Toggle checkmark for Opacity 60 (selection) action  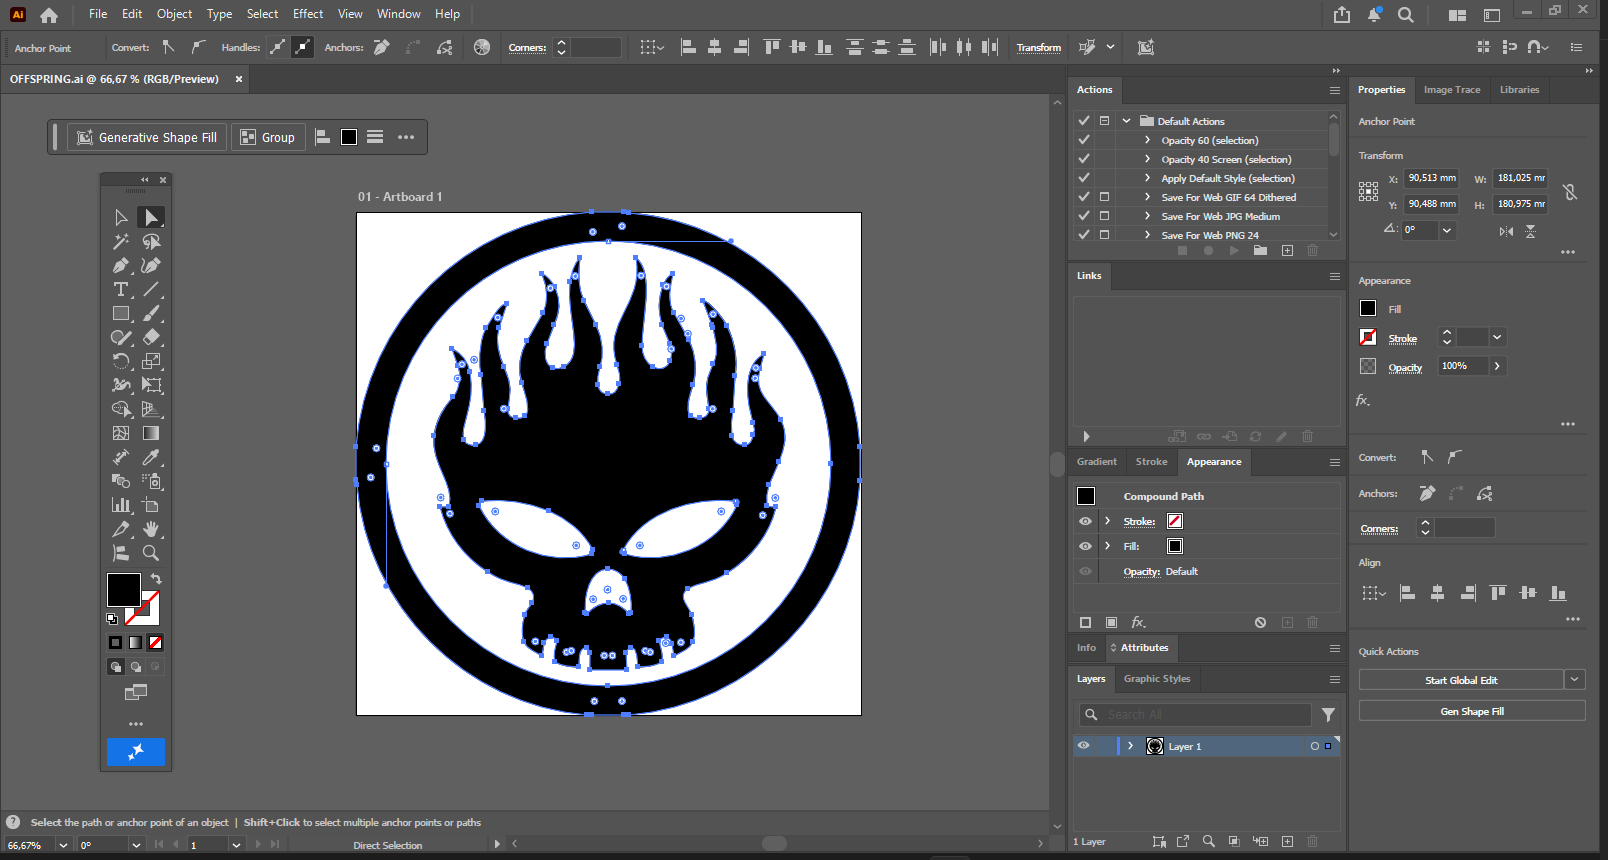(1083, 140)
